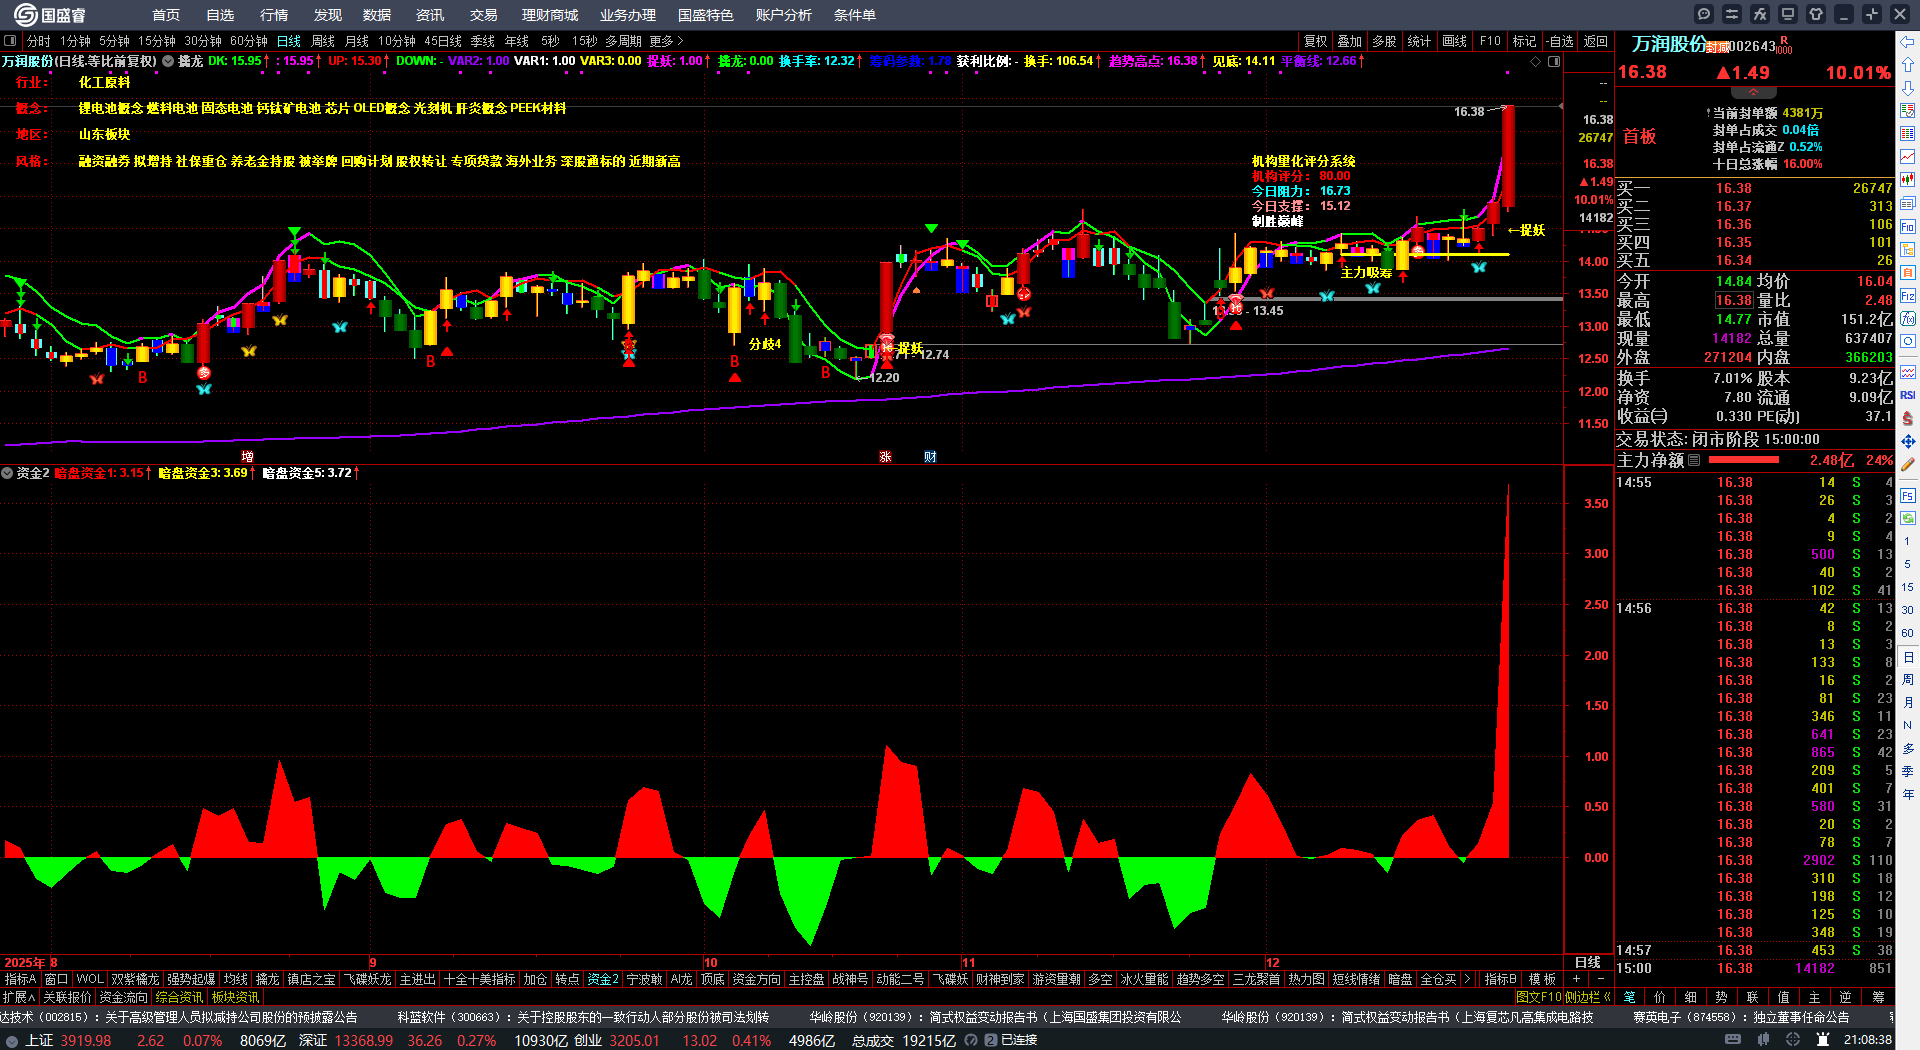Click the down arrow icon in right sidebar
1920x1050 pixels.
pyautogui.click(x=1908, y=88)
